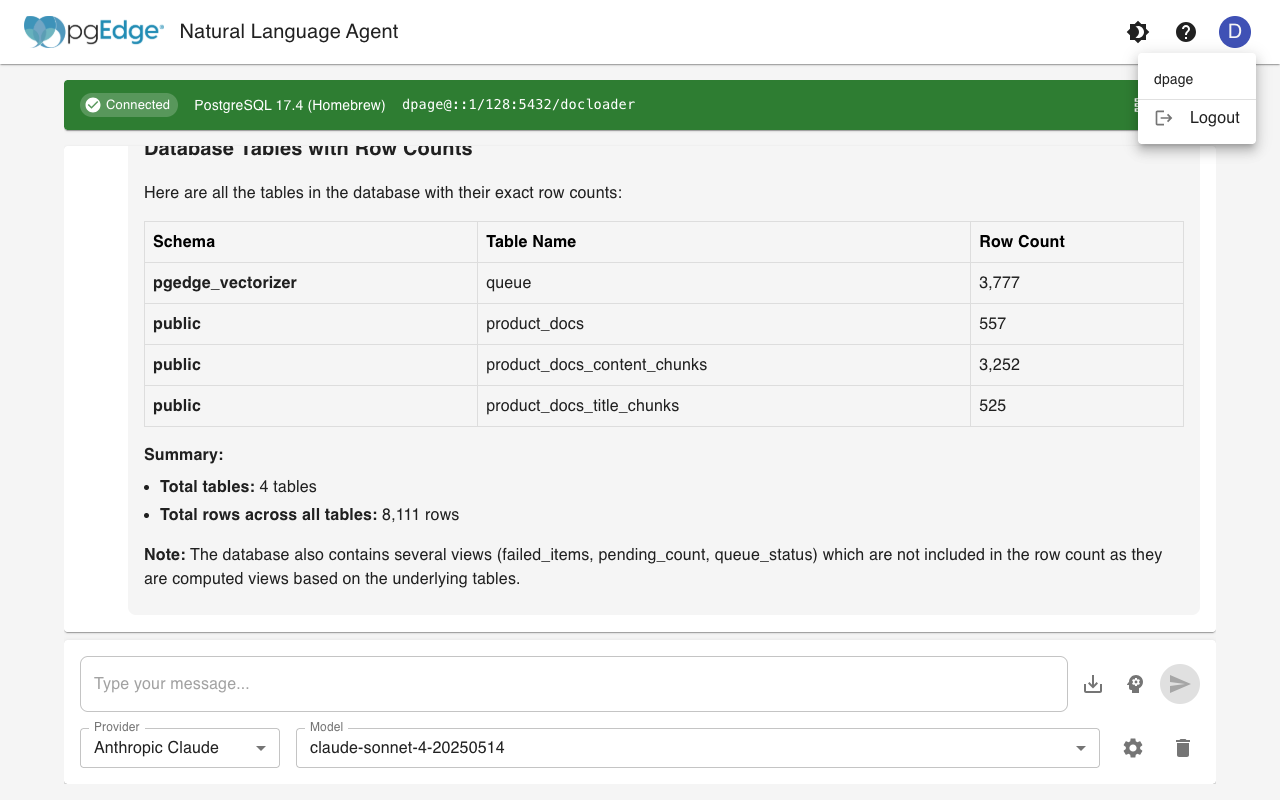Screen dimensions: 1280x800
Task: Click the pgEdge logo
Action: pos(94,32)
